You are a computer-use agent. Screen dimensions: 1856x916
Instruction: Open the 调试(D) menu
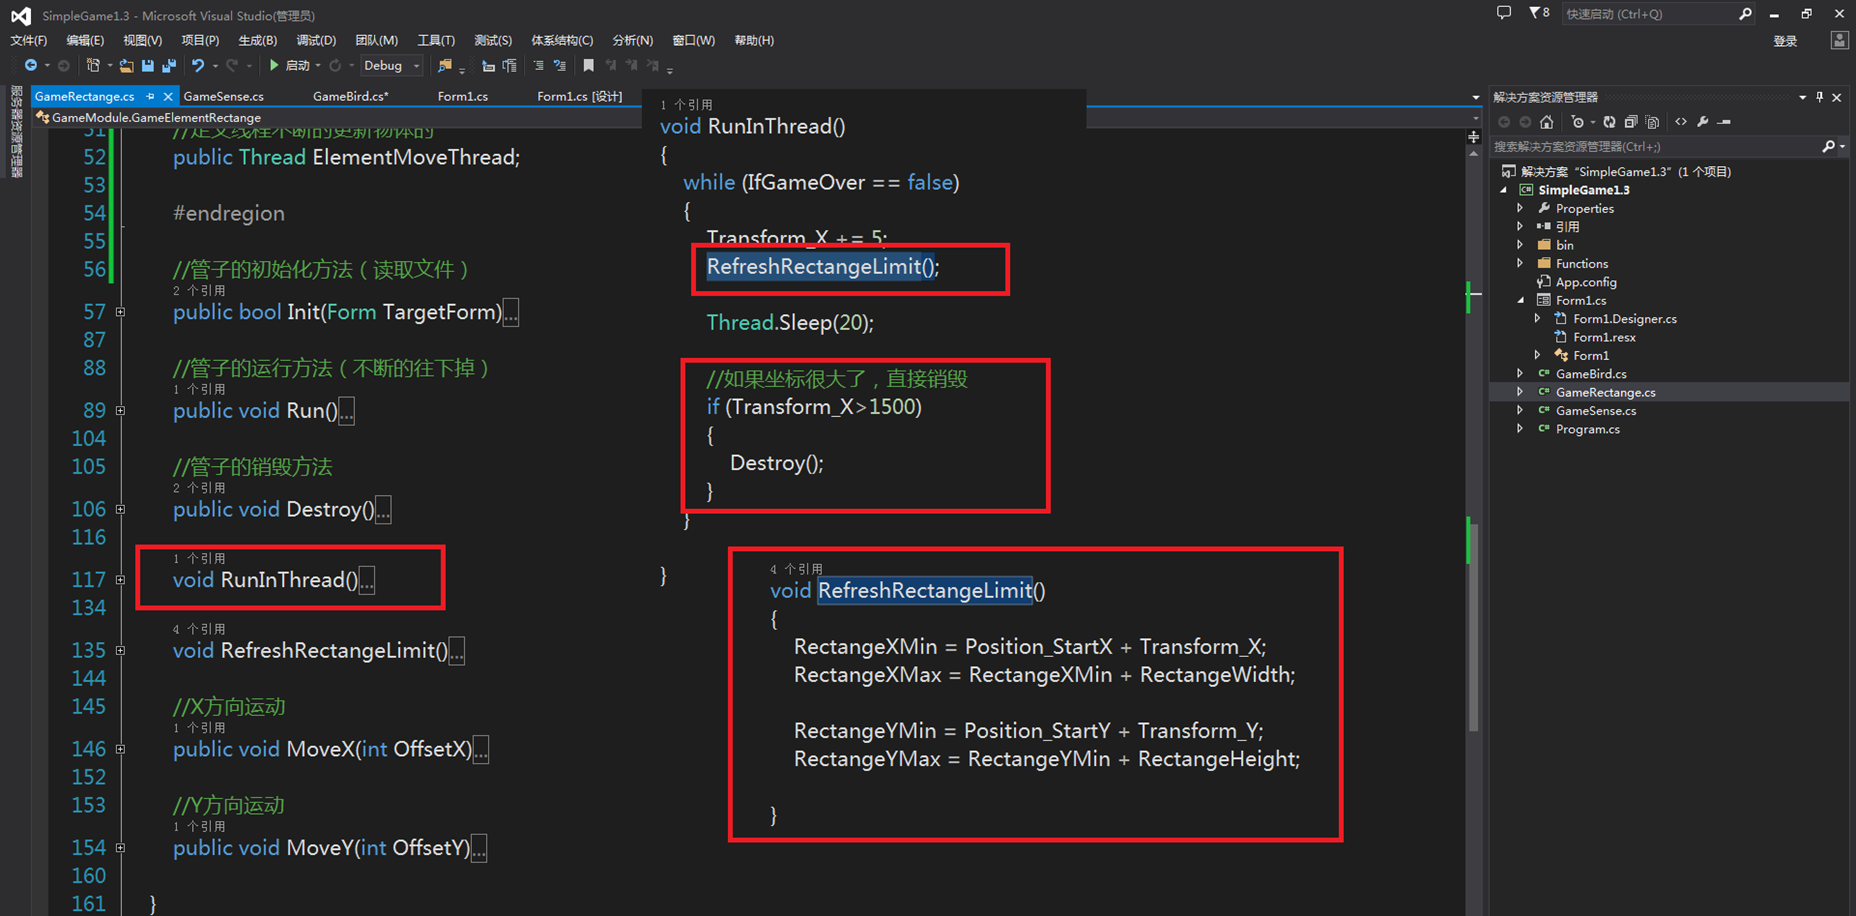[x=316, y=41]
